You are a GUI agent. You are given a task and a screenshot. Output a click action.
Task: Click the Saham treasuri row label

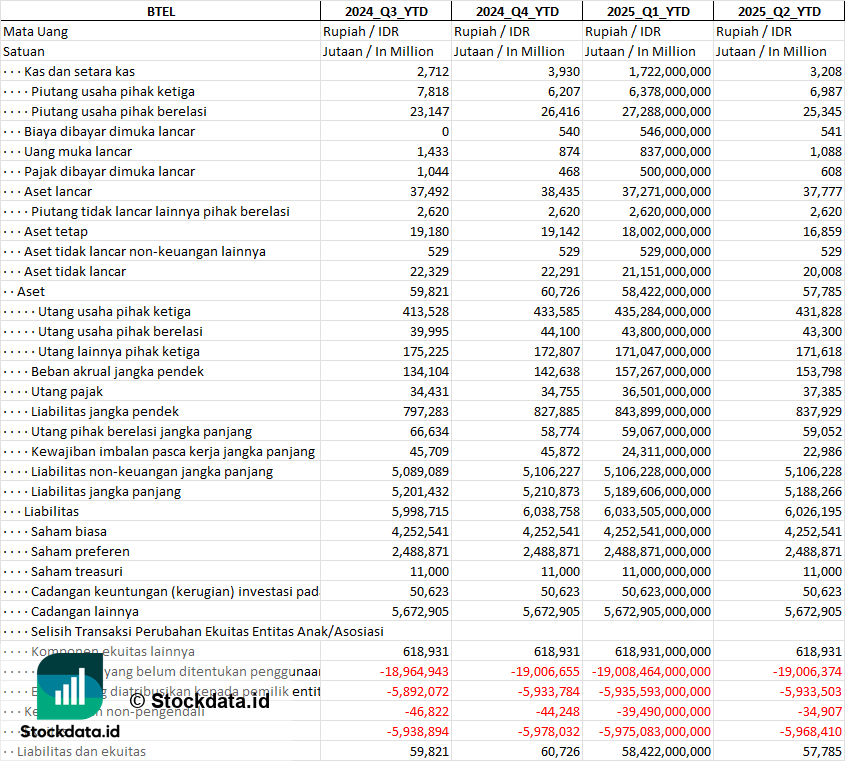[77, 571]
